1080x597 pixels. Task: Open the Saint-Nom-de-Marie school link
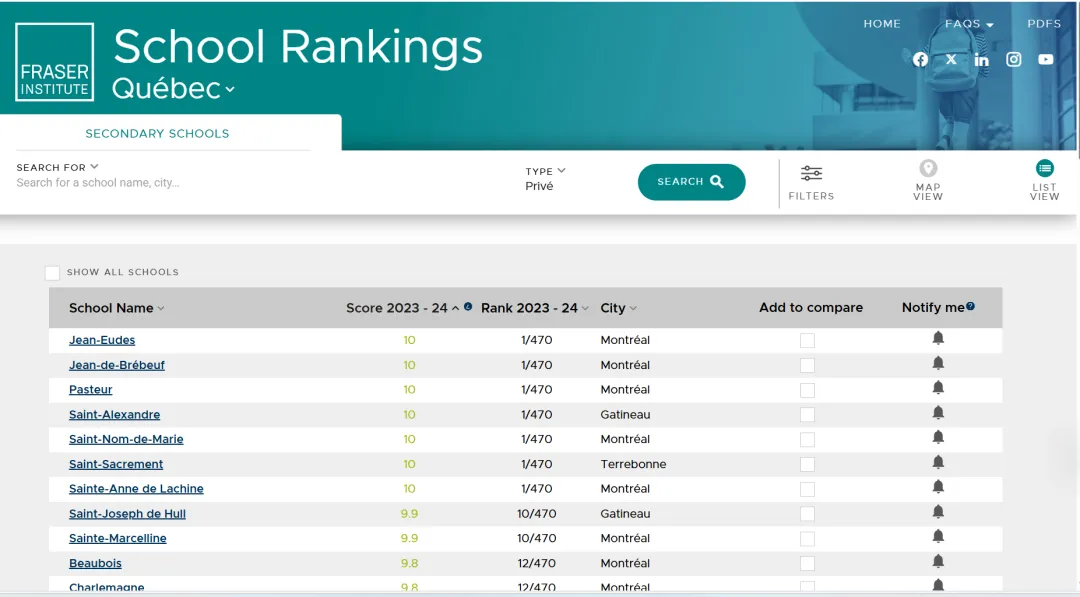pyautogui.click(x=126, y=439)
